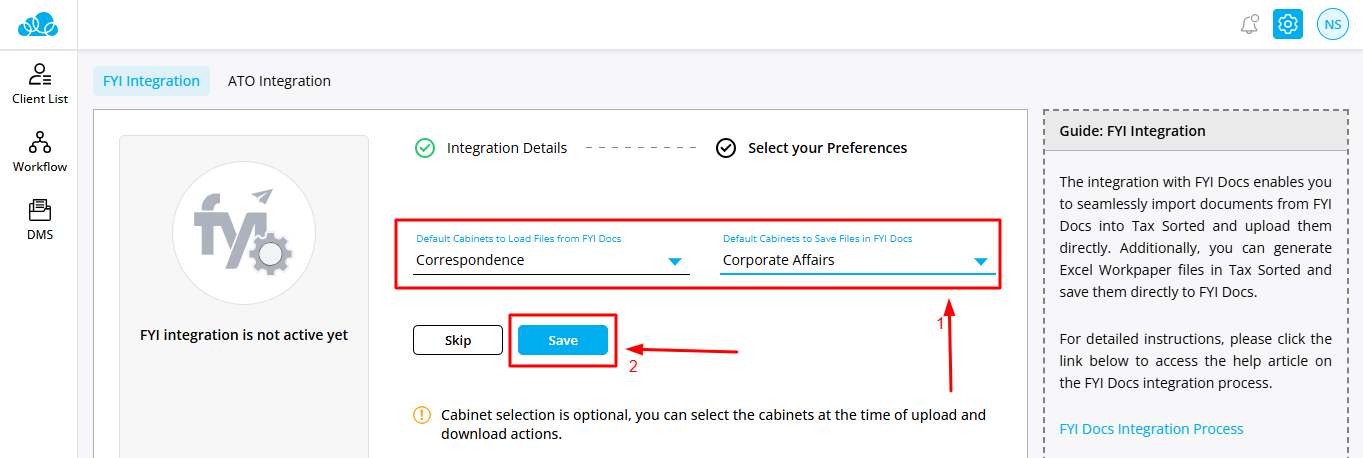Click the FYI logo gear image

click(x=244, y=232)
